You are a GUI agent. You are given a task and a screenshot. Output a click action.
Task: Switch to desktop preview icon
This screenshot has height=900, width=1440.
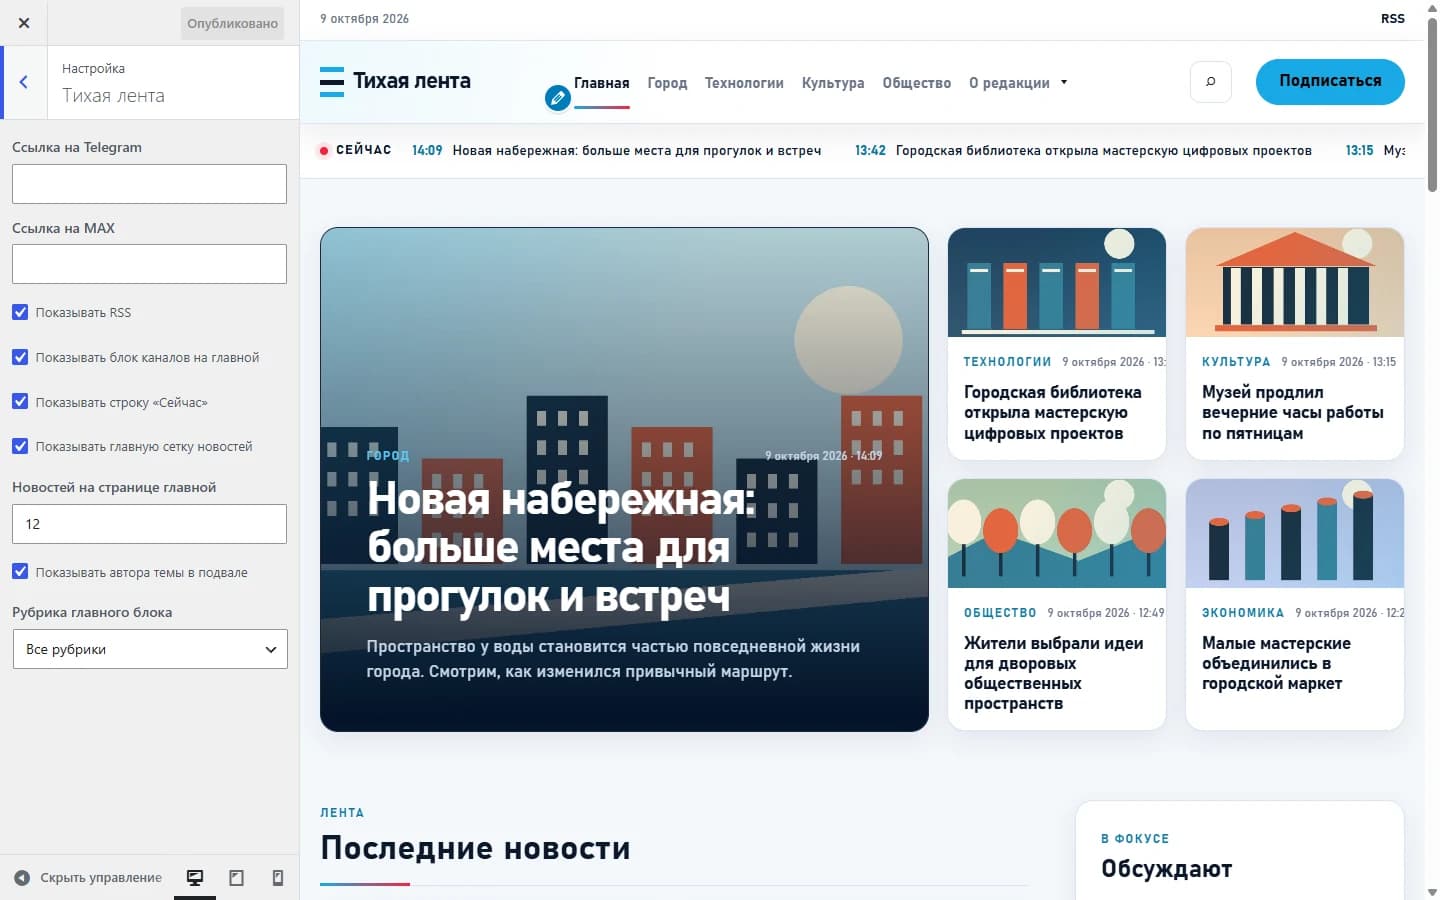point(195,878)
